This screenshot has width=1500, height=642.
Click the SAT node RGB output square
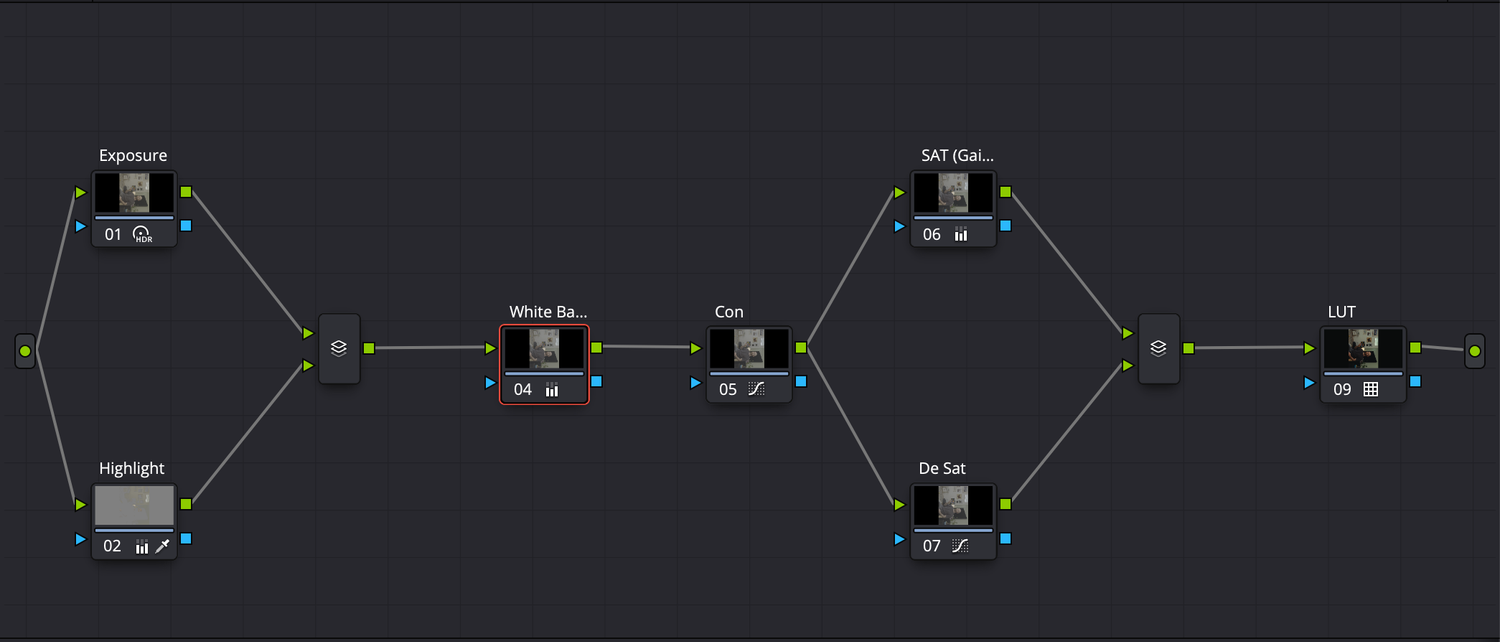click(x=1005, y=192)
